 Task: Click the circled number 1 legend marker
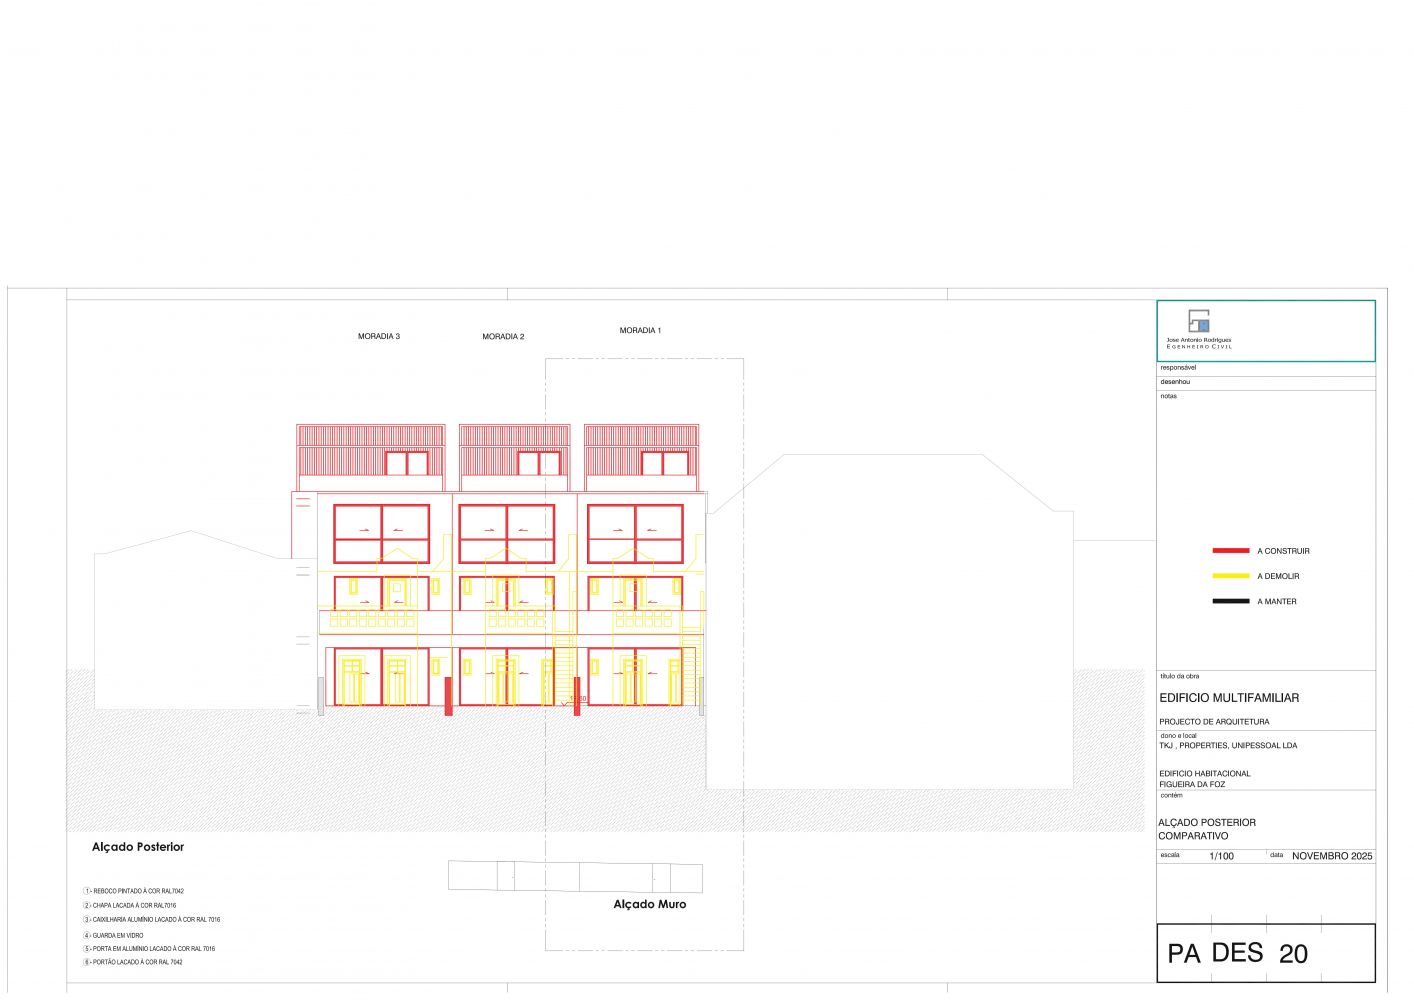pos(87,891)
